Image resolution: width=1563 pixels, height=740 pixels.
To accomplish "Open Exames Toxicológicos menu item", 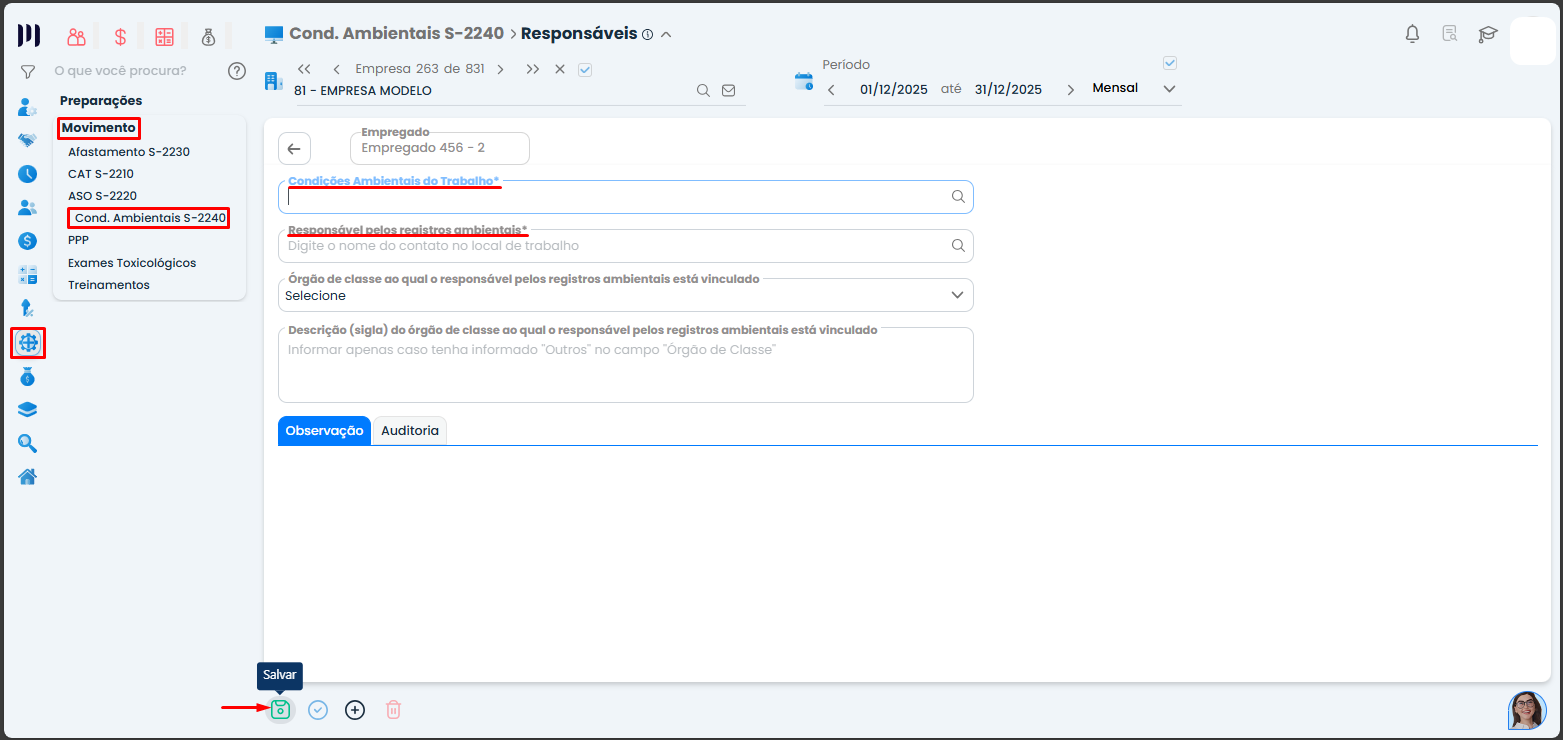I will [132, 263].
